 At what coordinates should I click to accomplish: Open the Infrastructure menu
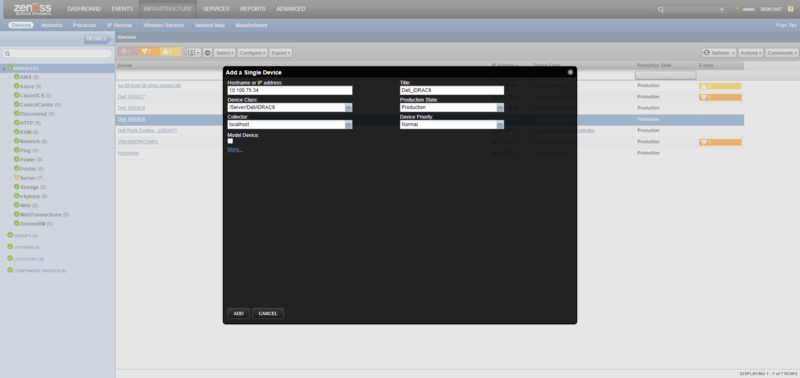[x=168, y=9]
